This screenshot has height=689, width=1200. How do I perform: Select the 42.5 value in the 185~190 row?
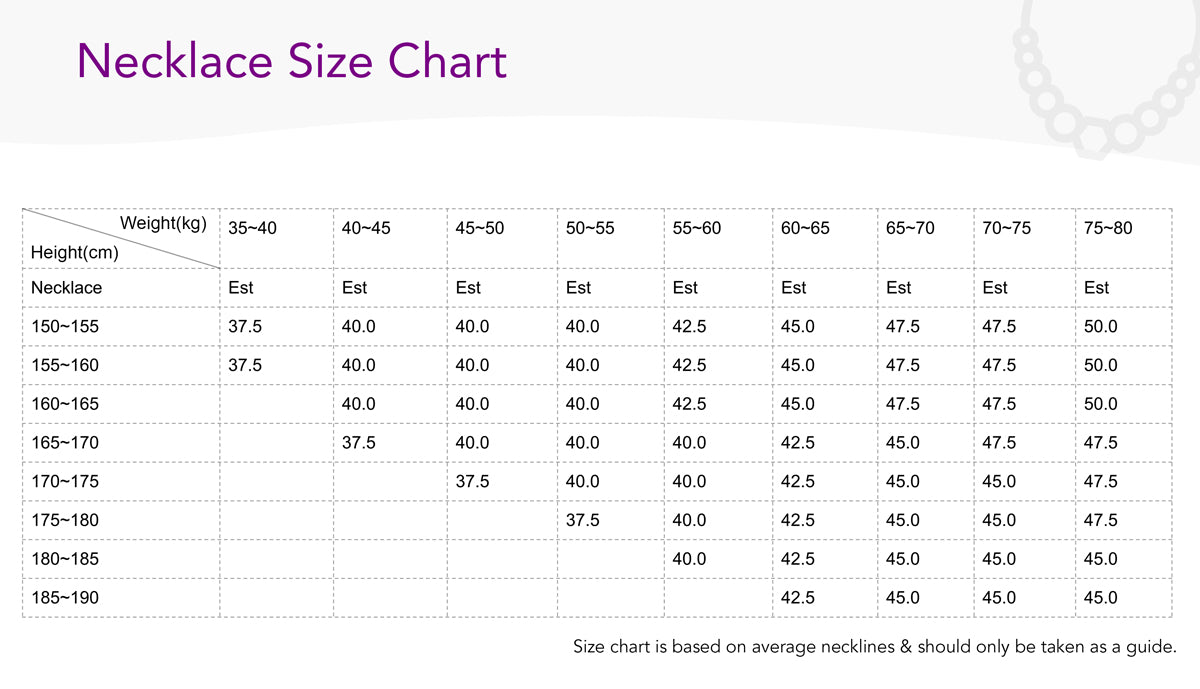pyautogui.click(x=798, y=598)
